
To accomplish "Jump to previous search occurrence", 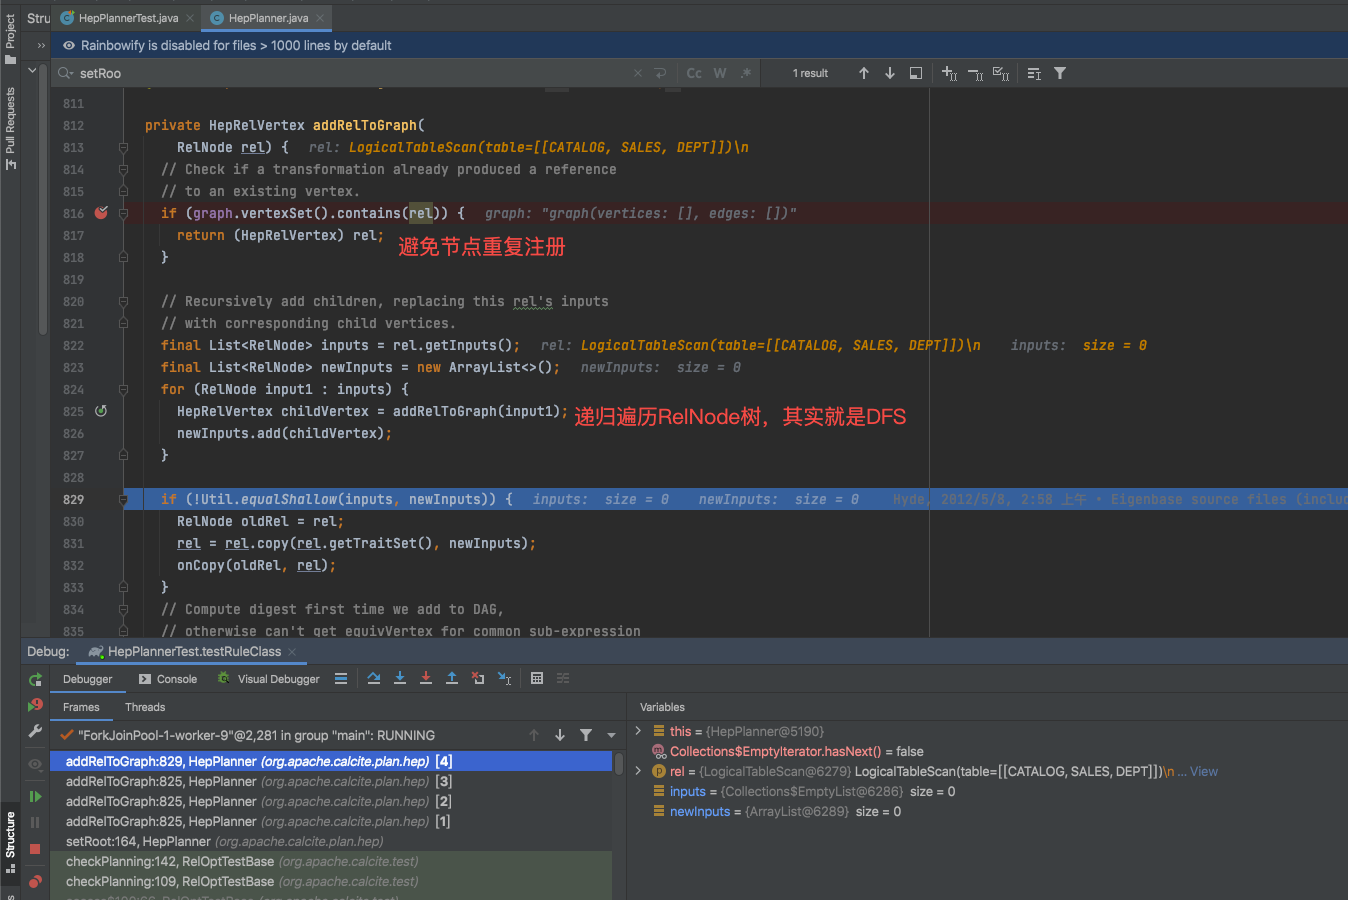I will pos(864,73).
